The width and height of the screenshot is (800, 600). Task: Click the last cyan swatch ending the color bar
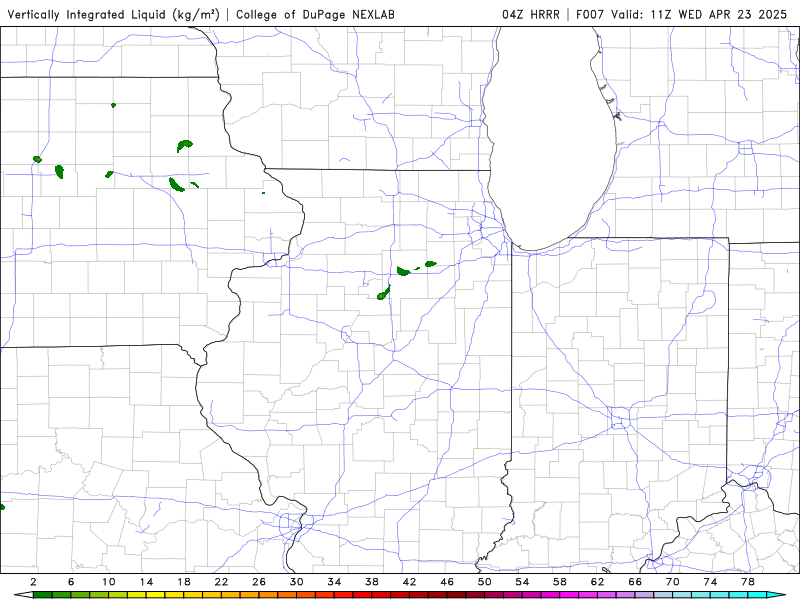(757, 595)
